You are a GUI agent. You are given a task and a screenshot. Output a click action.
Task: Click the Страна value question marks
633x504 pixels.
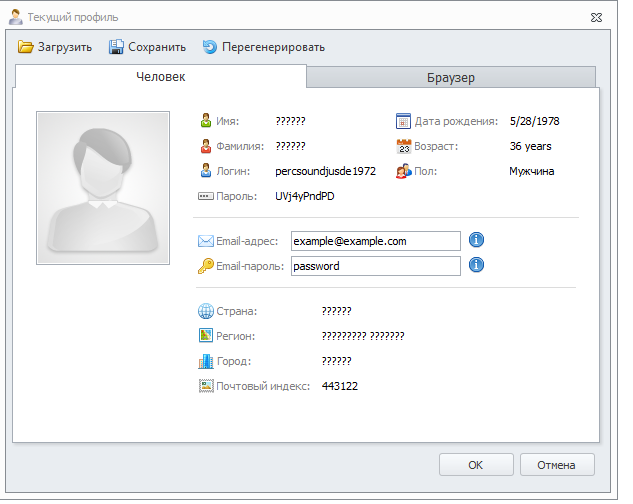coord(337,311)
